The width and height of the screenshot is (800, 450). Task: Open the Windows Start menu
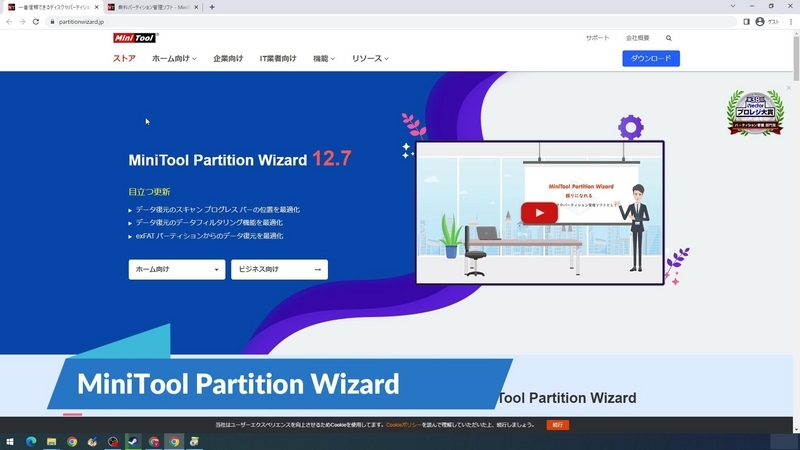(10, 442)
